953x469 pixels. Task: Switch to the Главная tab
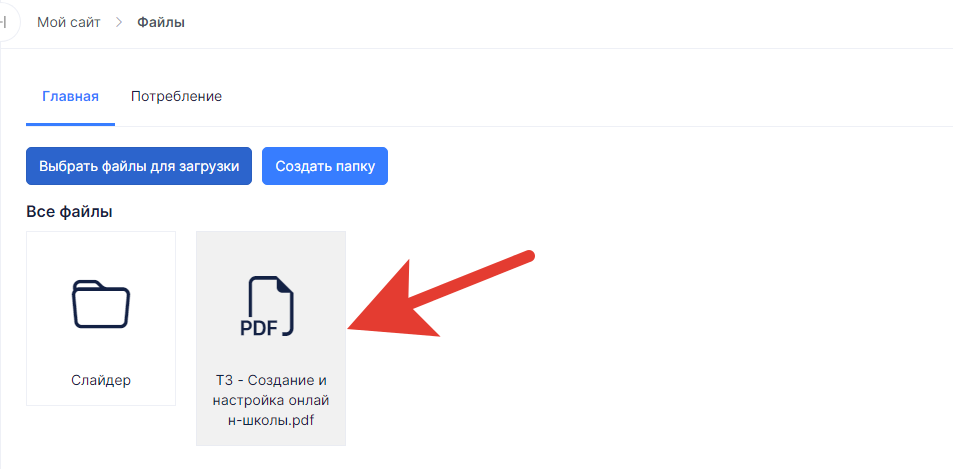(71, 97)
